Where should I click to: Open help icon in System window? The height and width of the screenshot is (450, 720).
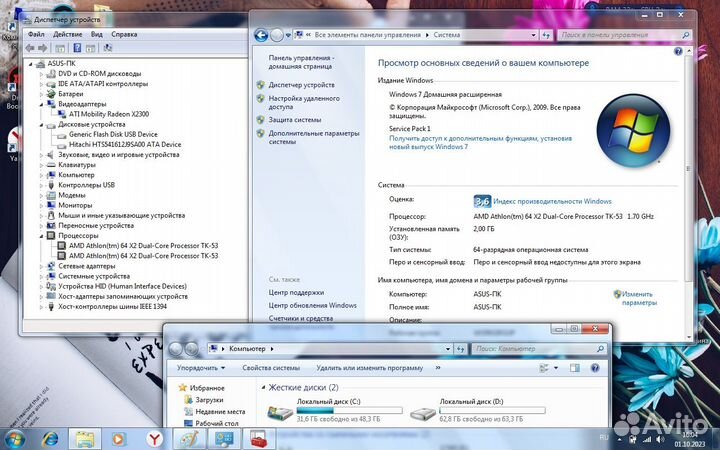(x=678, y=51)
